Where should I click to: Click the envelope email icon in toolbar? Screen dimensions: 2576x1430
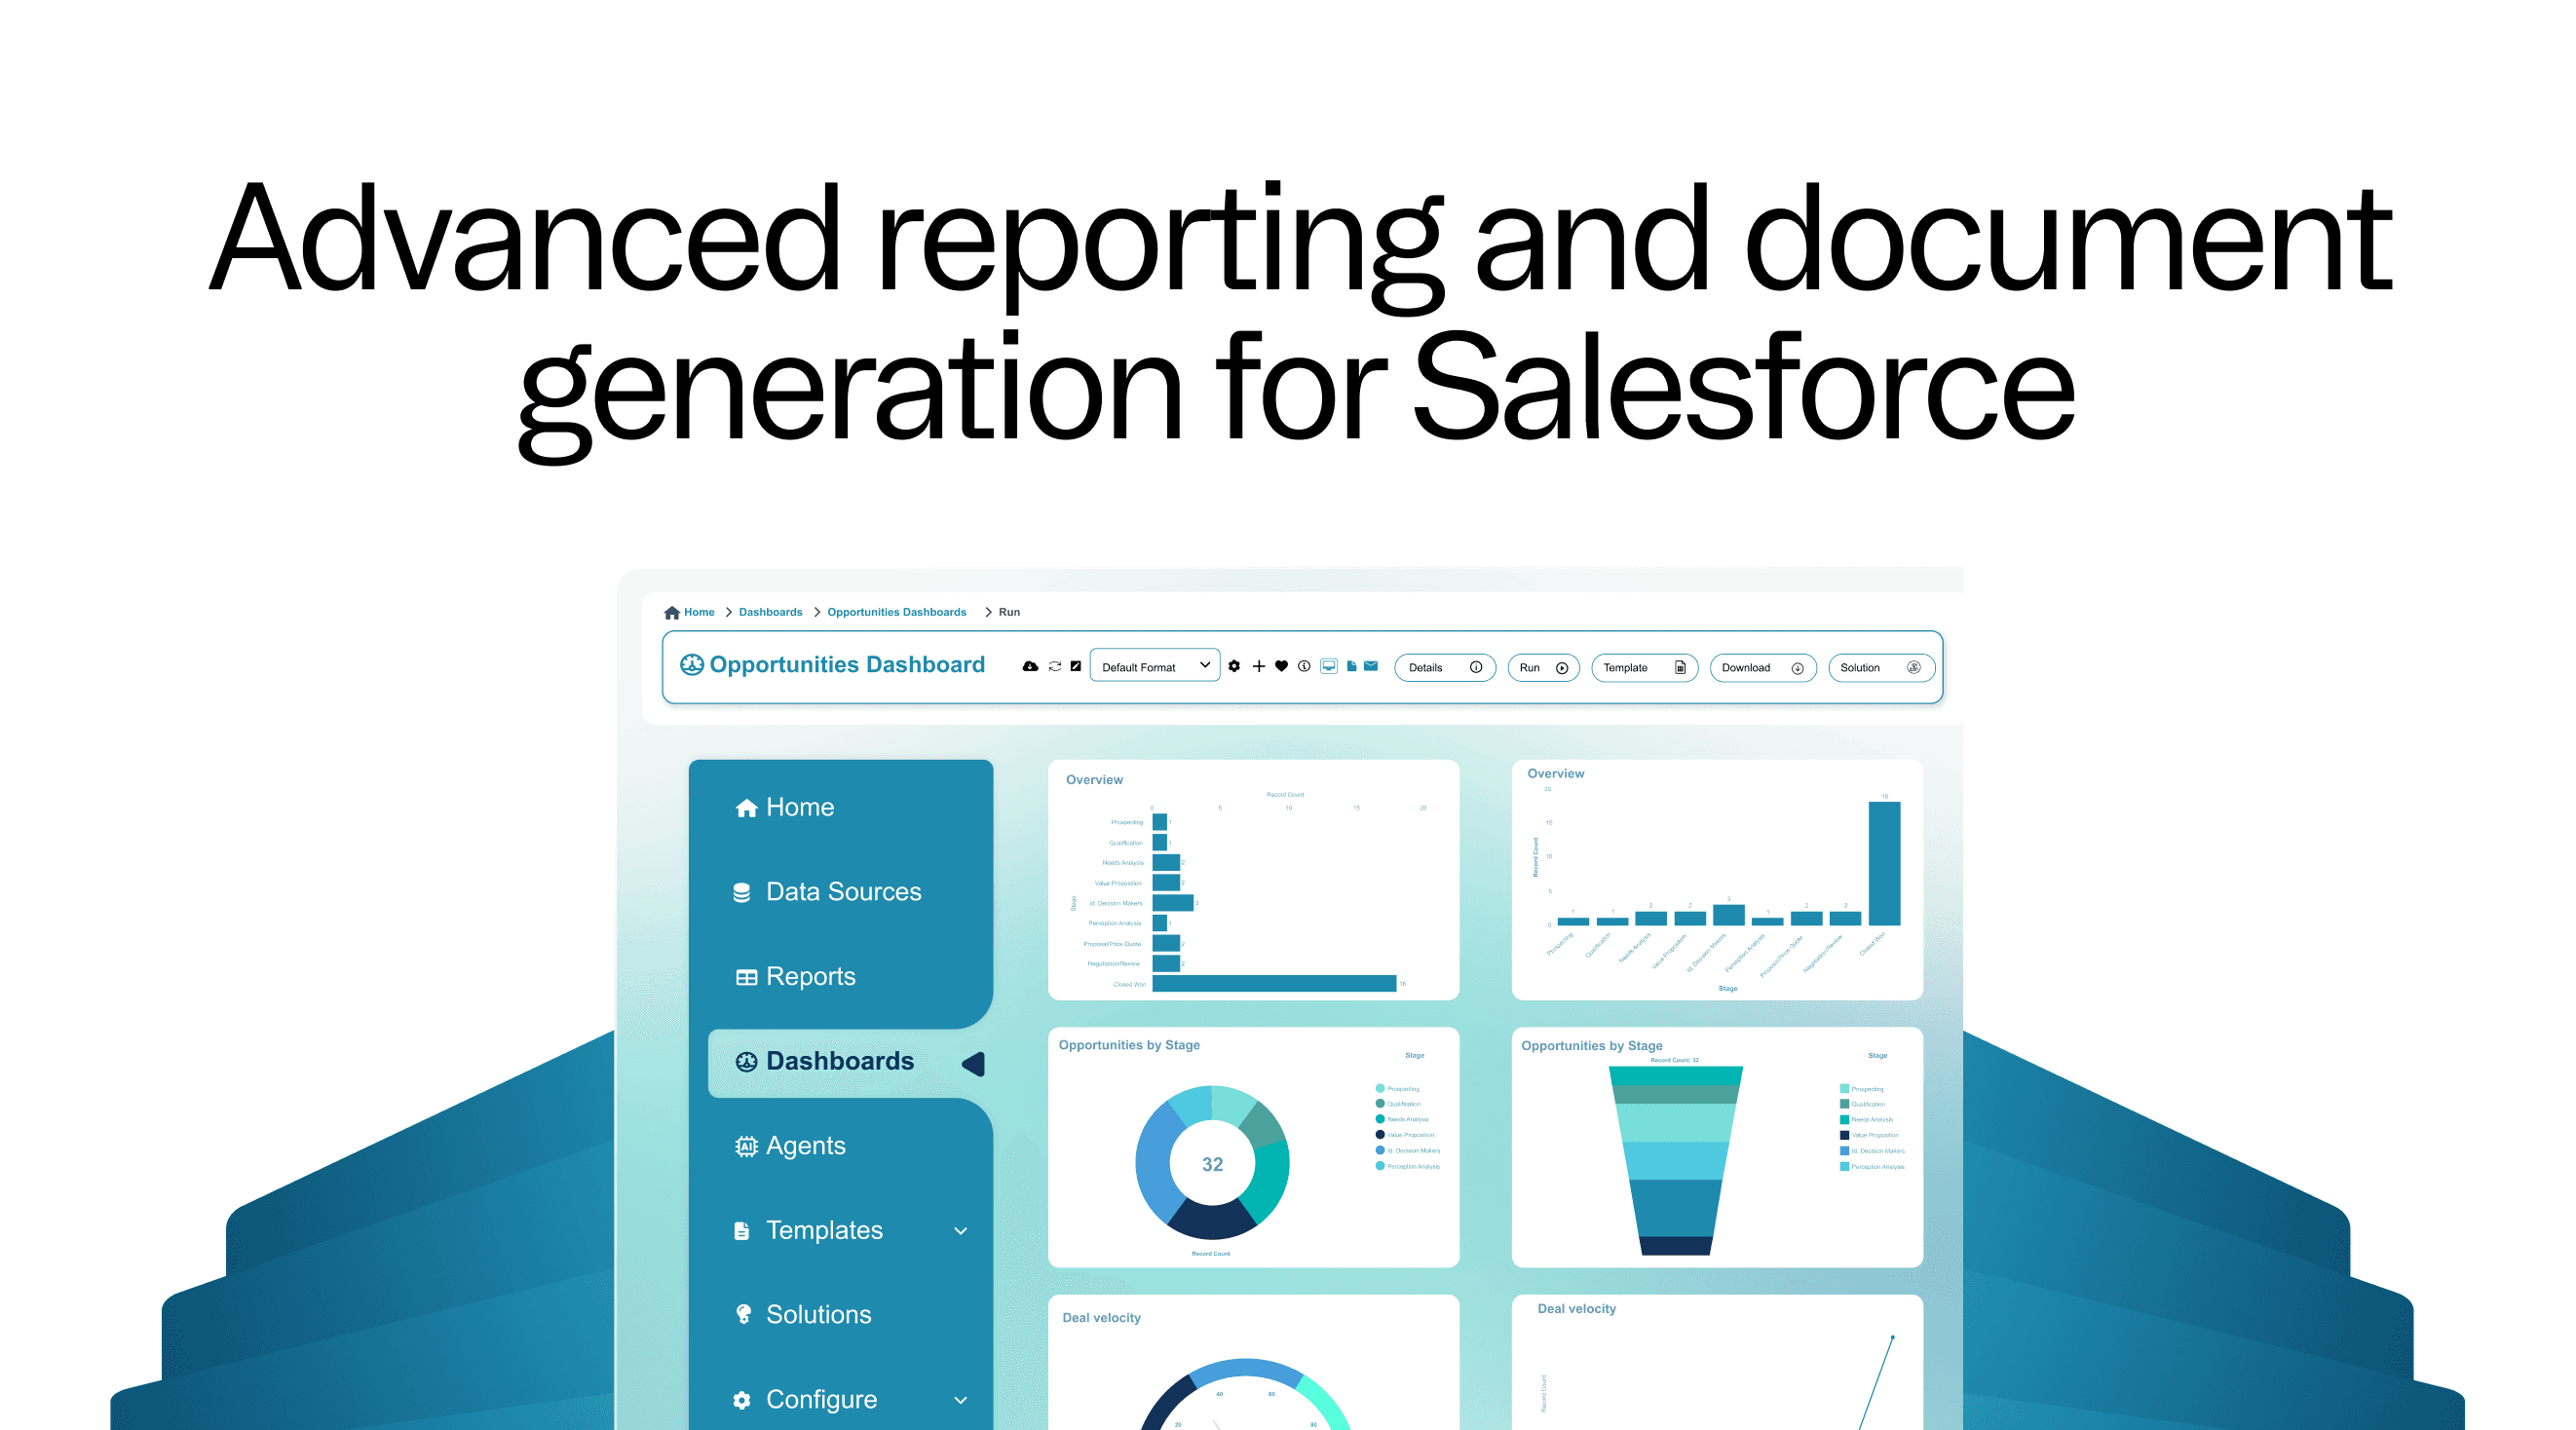(x=1371, y=667)
